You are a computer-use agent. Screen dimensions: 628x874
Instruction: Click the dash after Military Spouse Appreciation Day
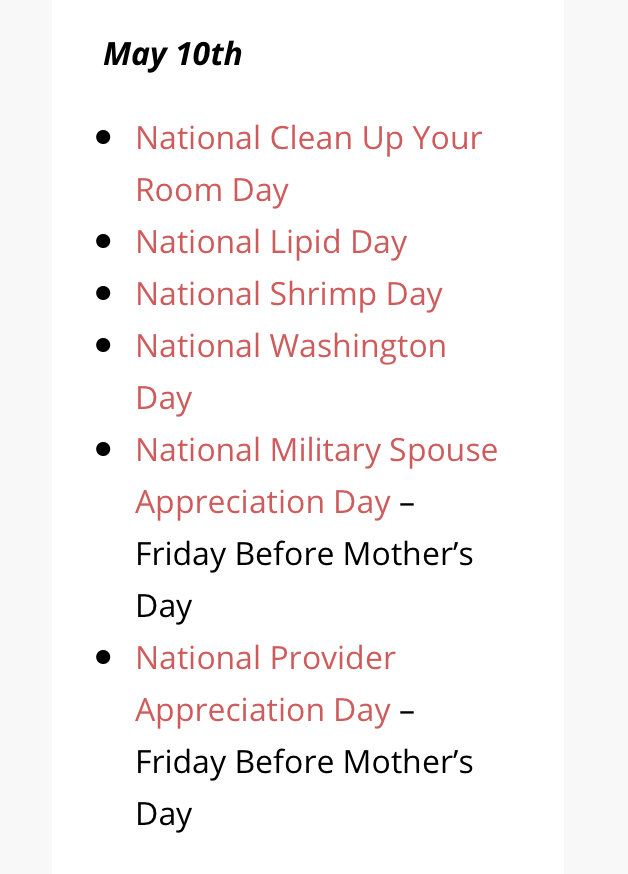click(407, 503)
